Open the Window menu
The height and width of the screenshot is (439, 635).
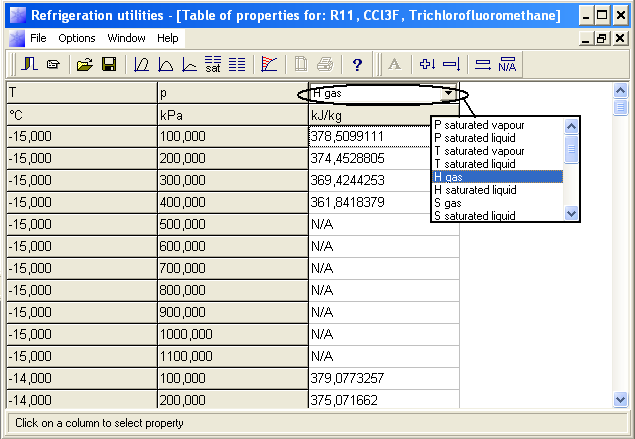click(x=126, y=38)
